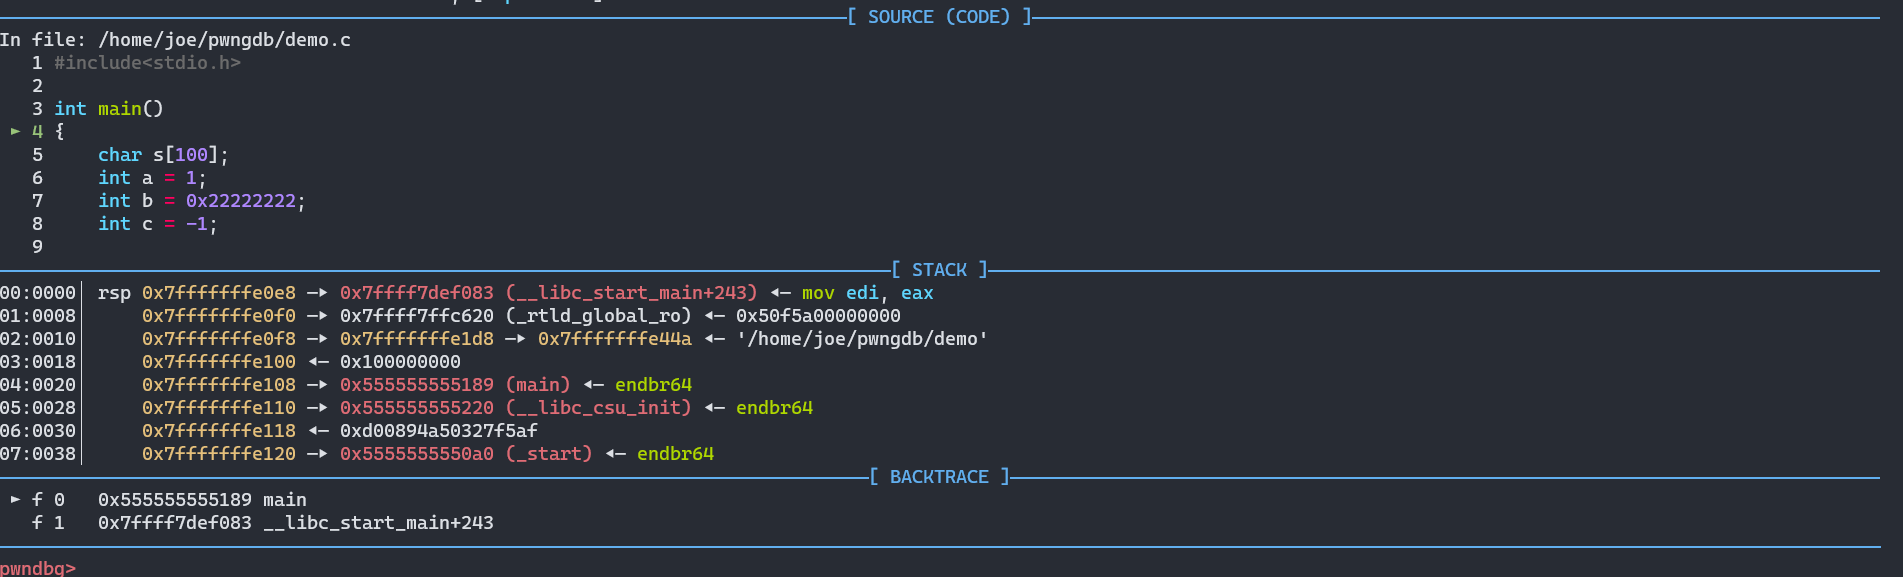Click the __libc_start_main+243 symbol in stack
The height and width of the screenshot is (577, 1903).
click(632, 293)
